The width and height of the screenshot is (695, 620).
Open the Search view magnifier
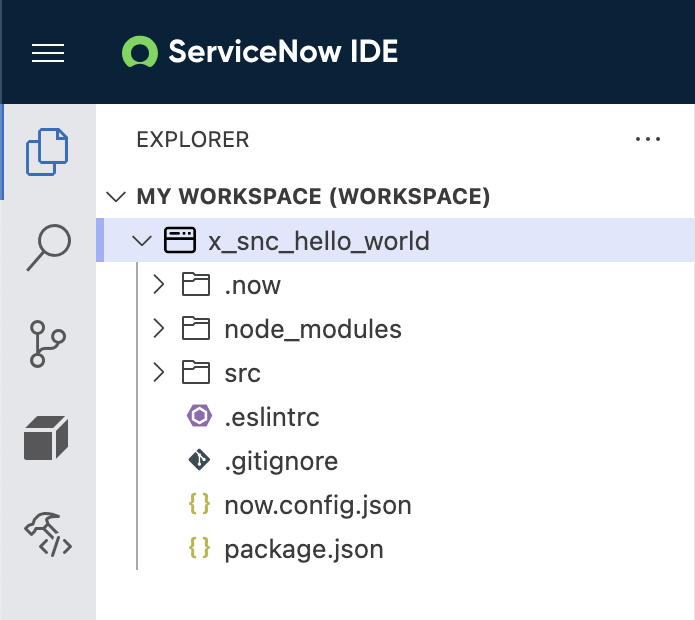pyautogui.click(x=48, y=247)
